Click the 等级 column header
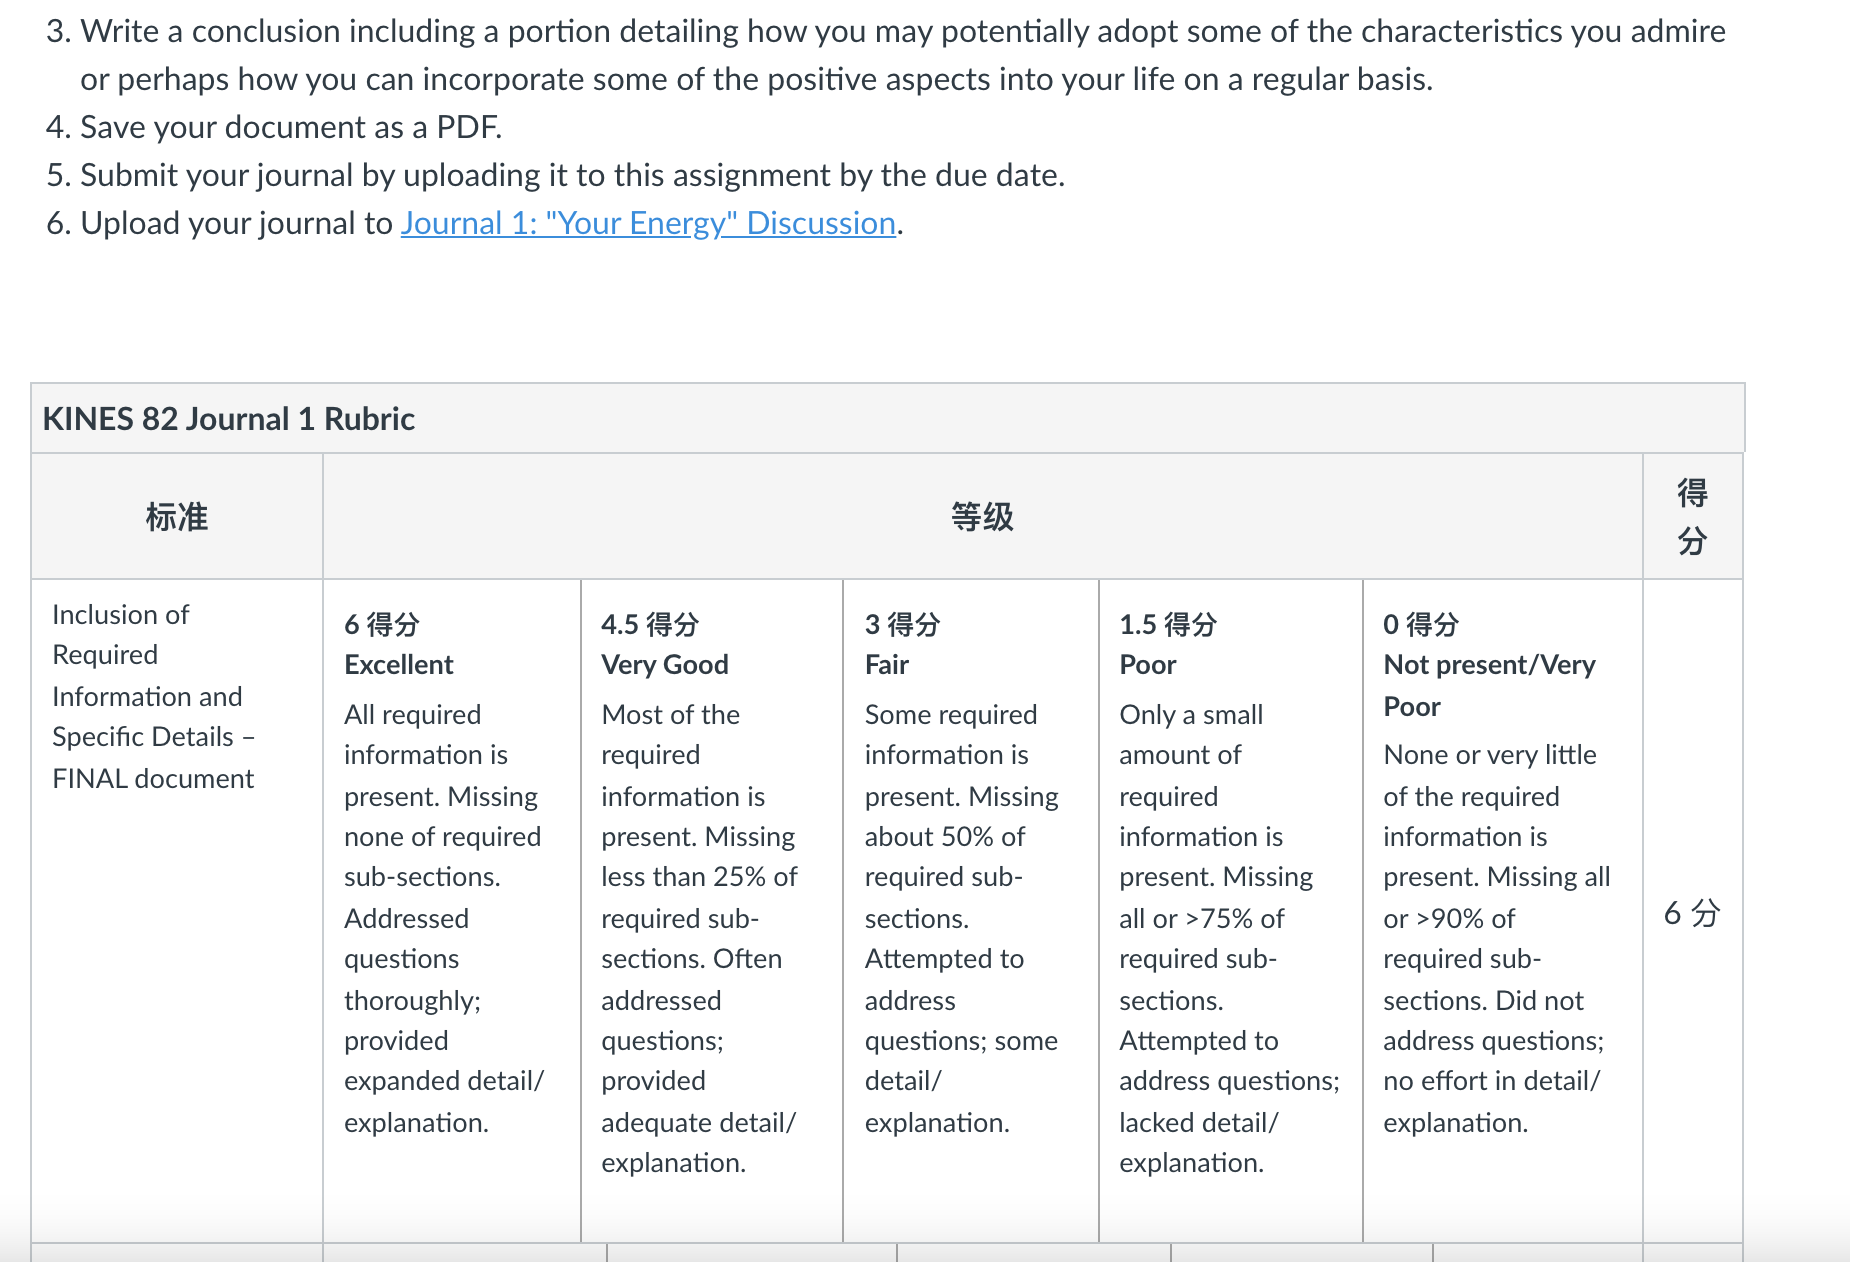Viewport: 1850px width, 1262px height. 982,517
